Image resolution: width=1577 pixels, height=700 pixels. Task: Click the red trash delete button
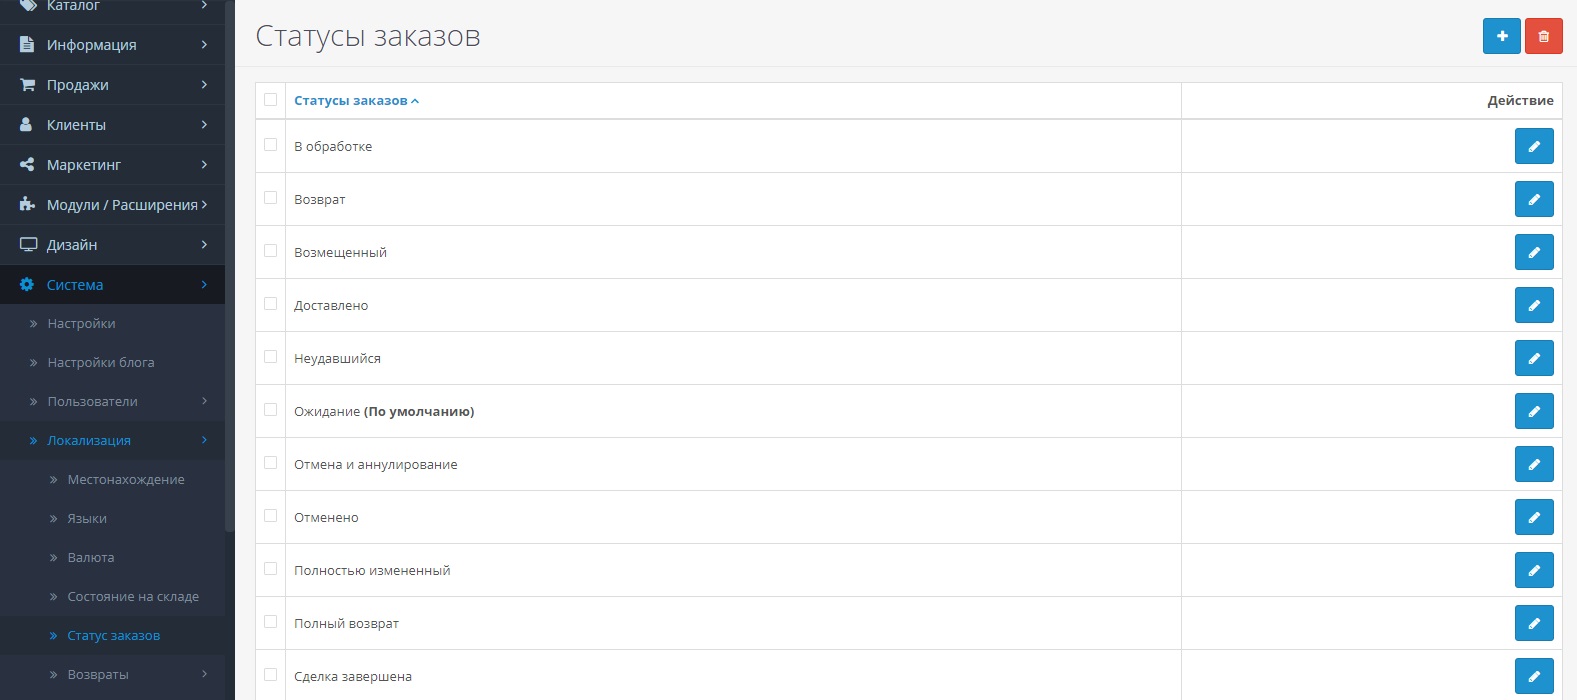1543,36
